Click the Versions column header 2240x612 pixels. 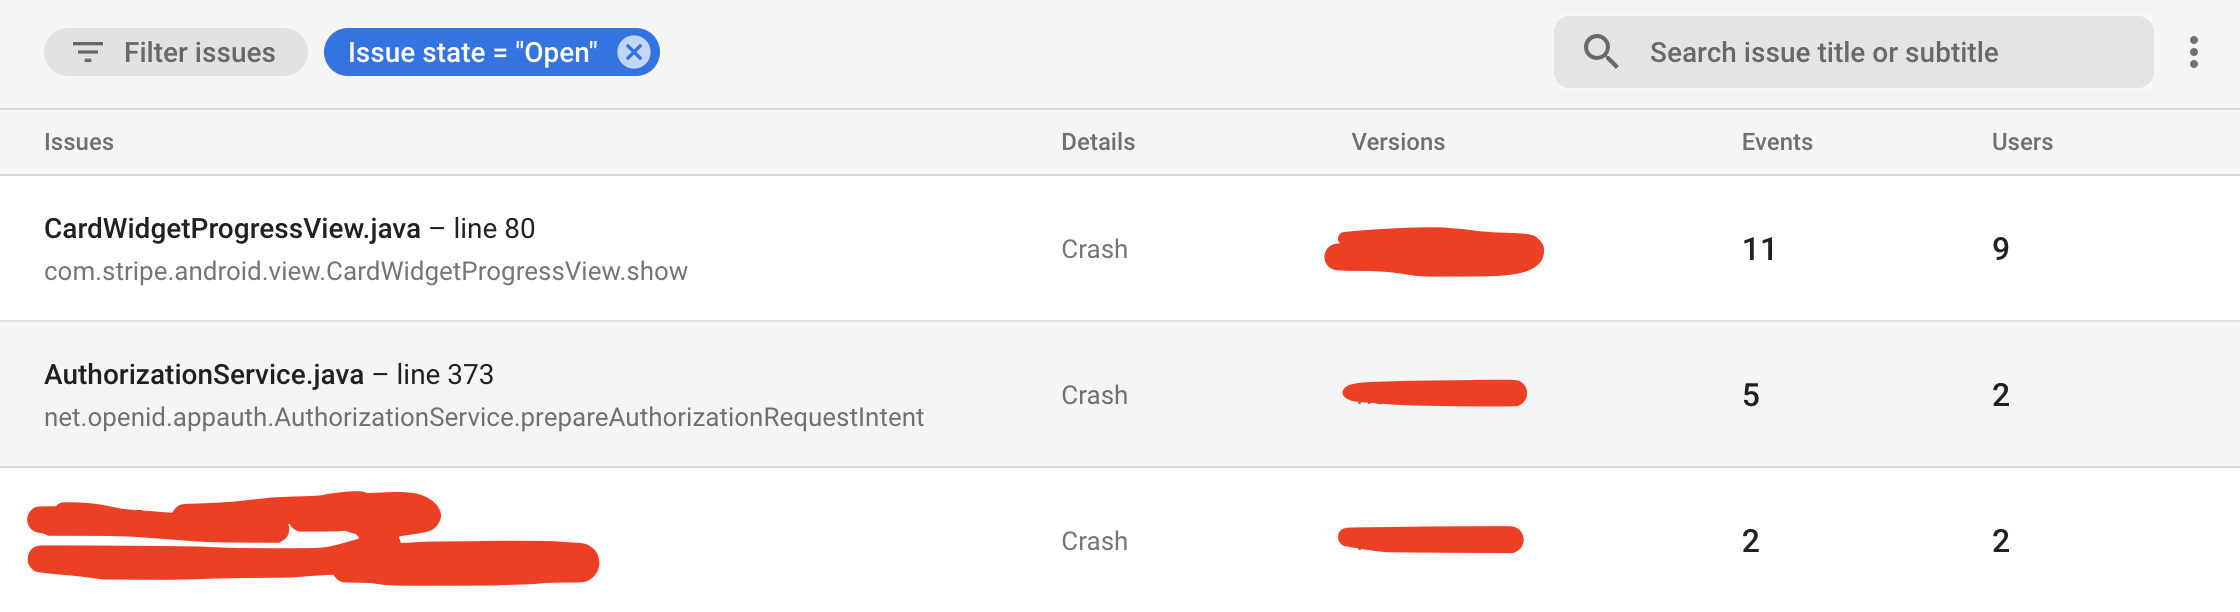[x=1398, y=141]
